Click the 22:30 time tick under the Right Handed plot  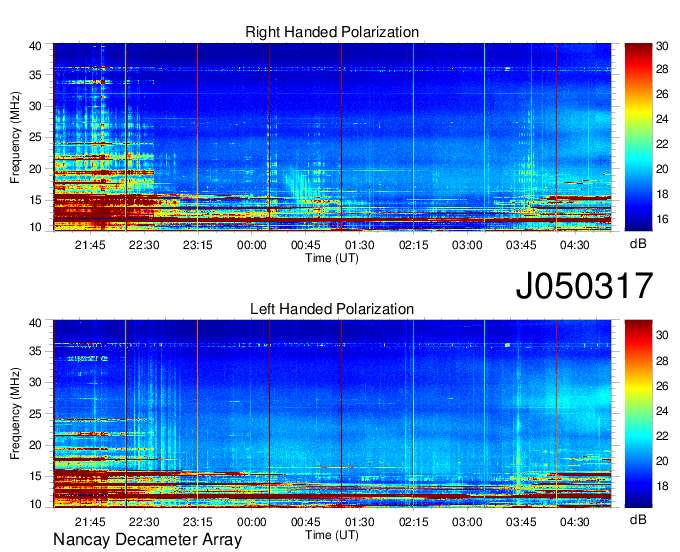tap(144, 245)
